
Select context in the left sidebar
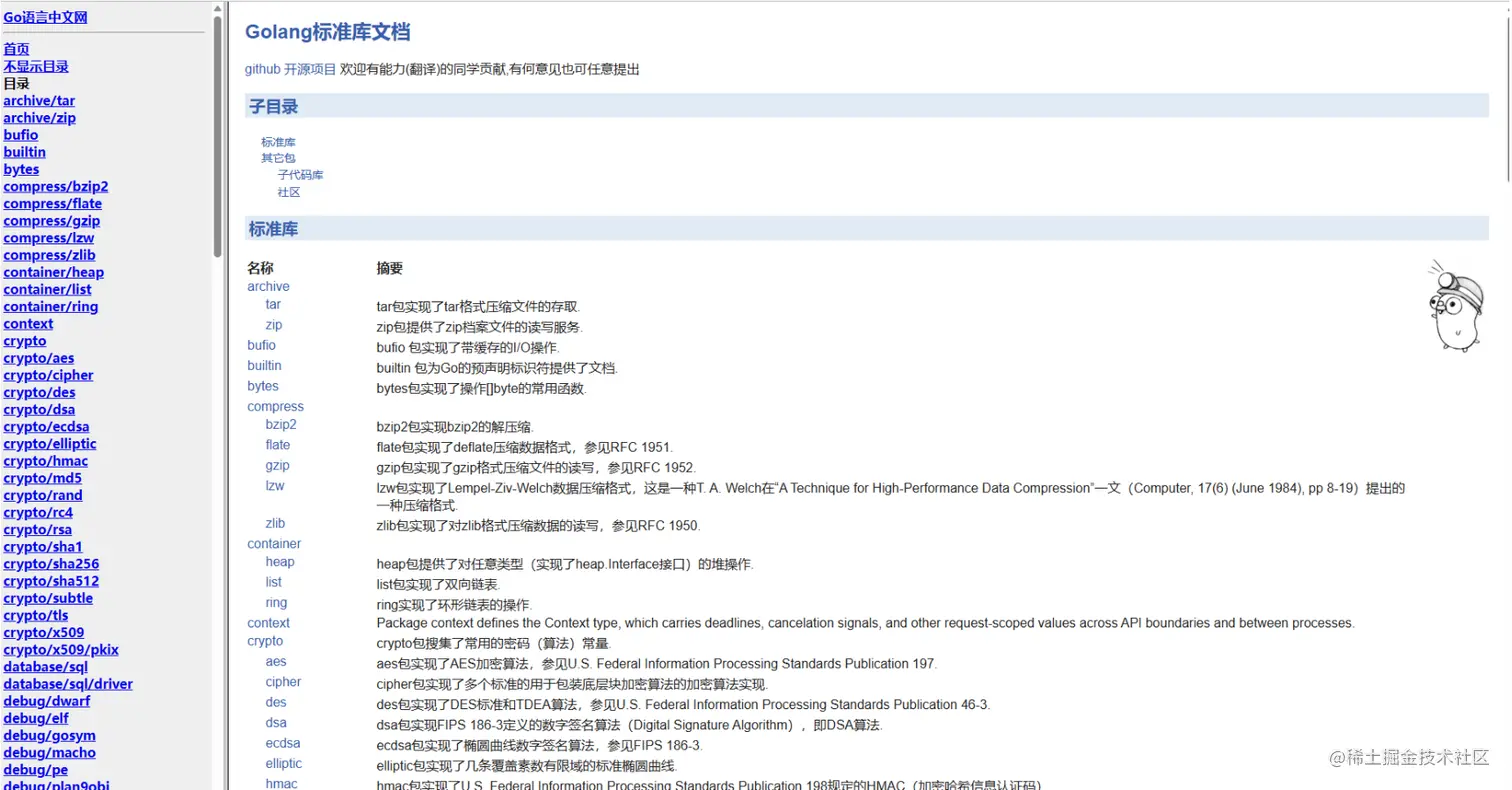click(28, 323)
